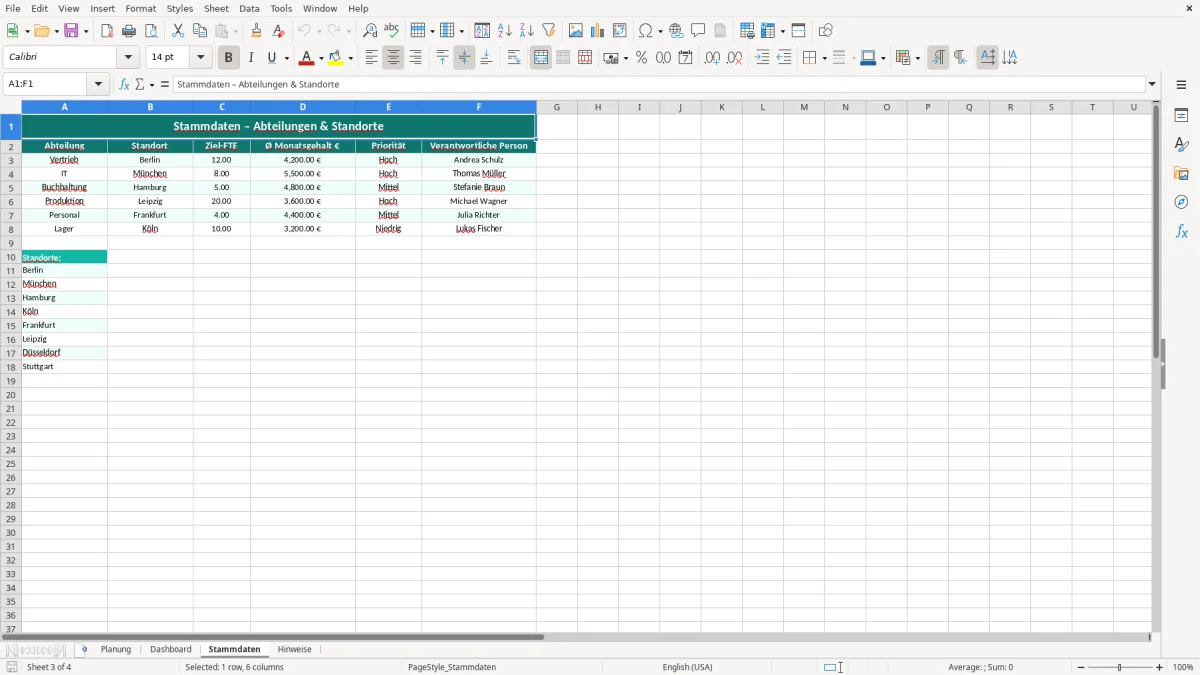Switch to the Hinweise sheet tab

tap(295, 650)
